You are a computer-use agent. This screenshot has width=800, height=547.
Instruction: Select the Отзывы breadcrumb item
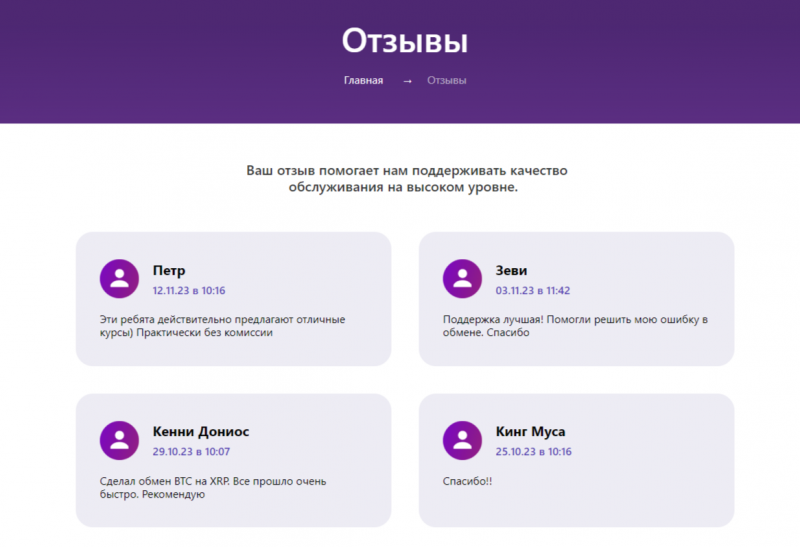pos(446,80)
